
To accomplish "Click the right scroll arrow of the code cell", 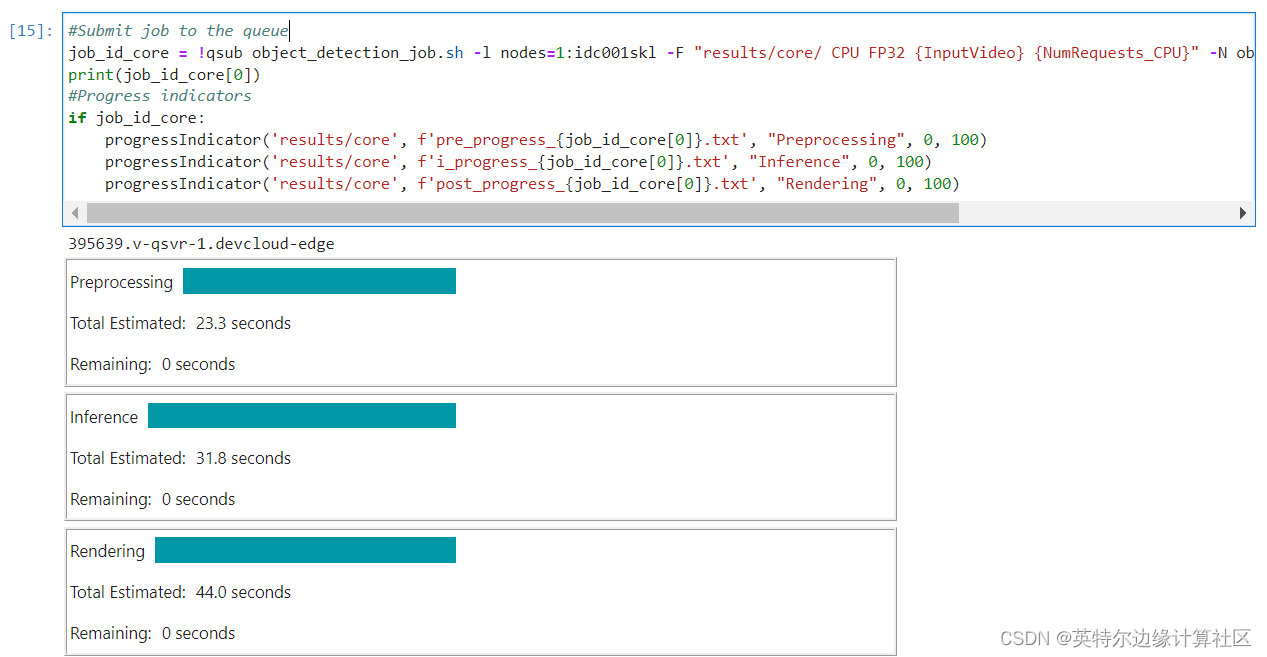I will 1243,212.
